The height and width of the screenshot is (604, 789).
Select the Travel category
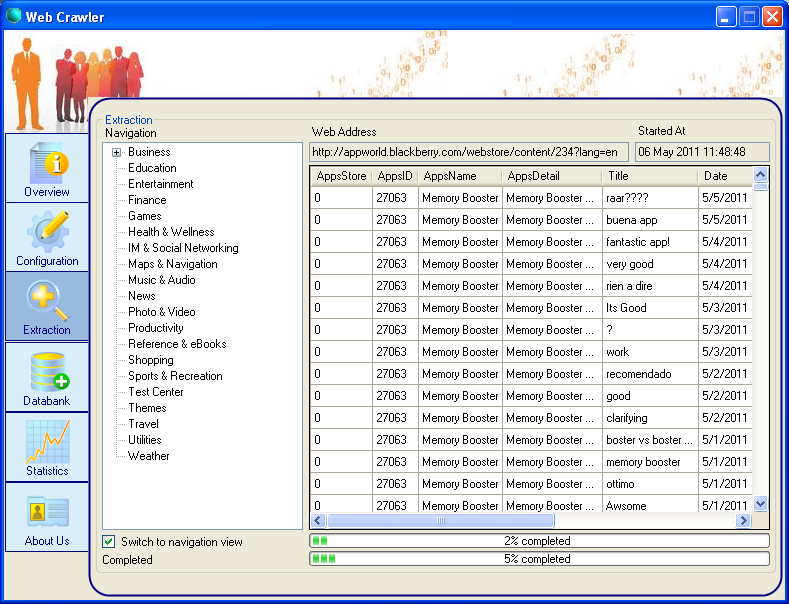coord(143,424)
